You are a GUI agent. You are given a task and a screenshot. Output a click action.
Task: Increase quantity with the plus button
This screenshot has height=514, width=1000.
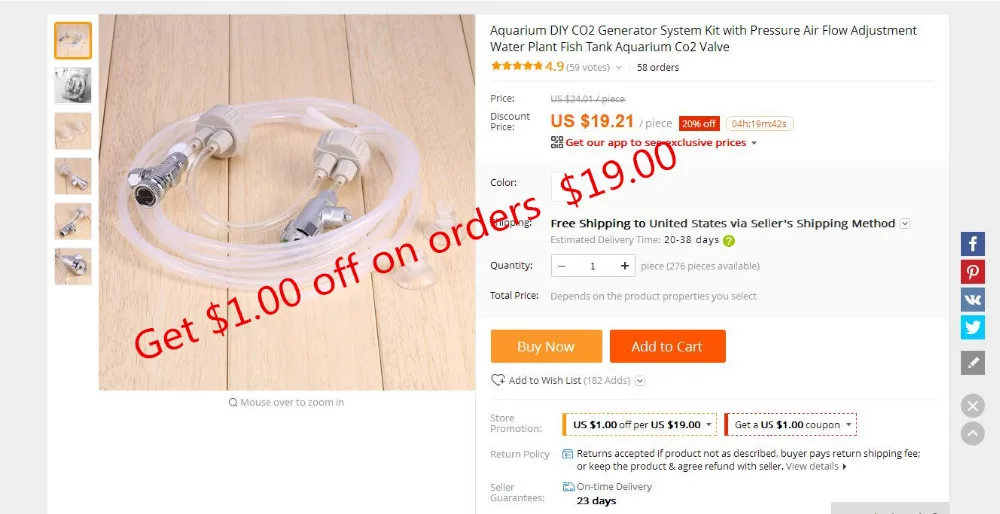pos(624,266)
